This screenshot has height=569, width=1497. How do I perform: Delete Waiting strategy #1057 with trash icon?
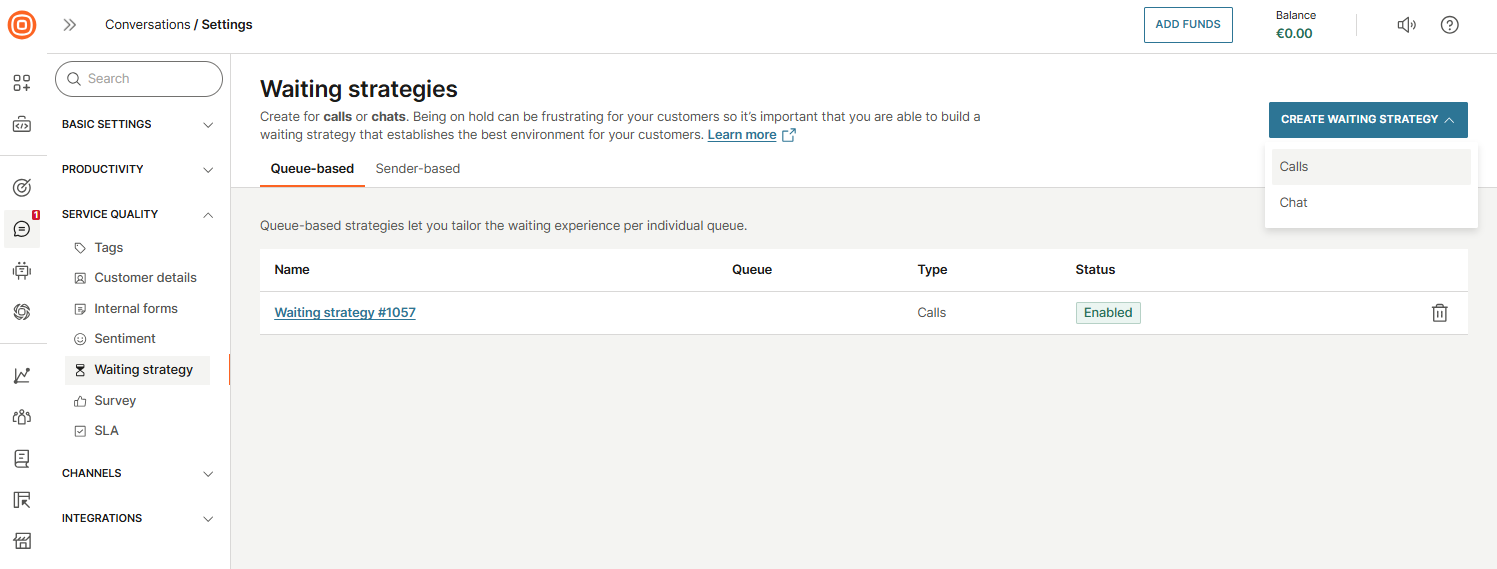1439,313
